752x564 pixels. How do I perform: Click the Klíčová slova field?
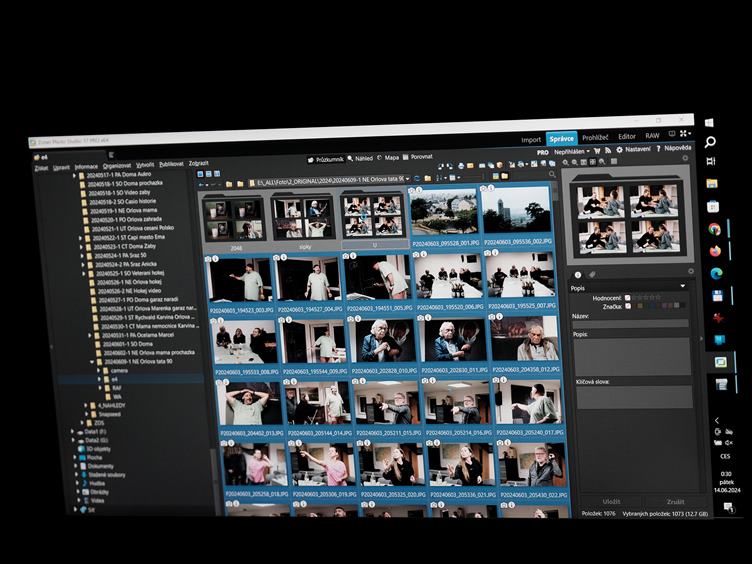(634, 397)
